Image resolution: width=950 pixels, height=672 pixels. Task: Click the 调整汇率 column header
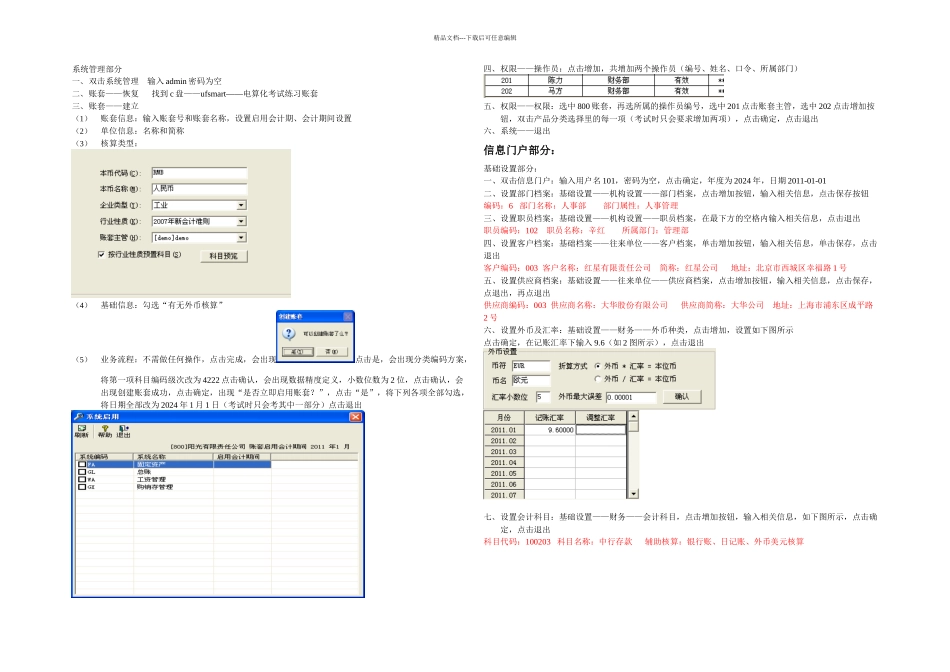[x=600, y=418]
